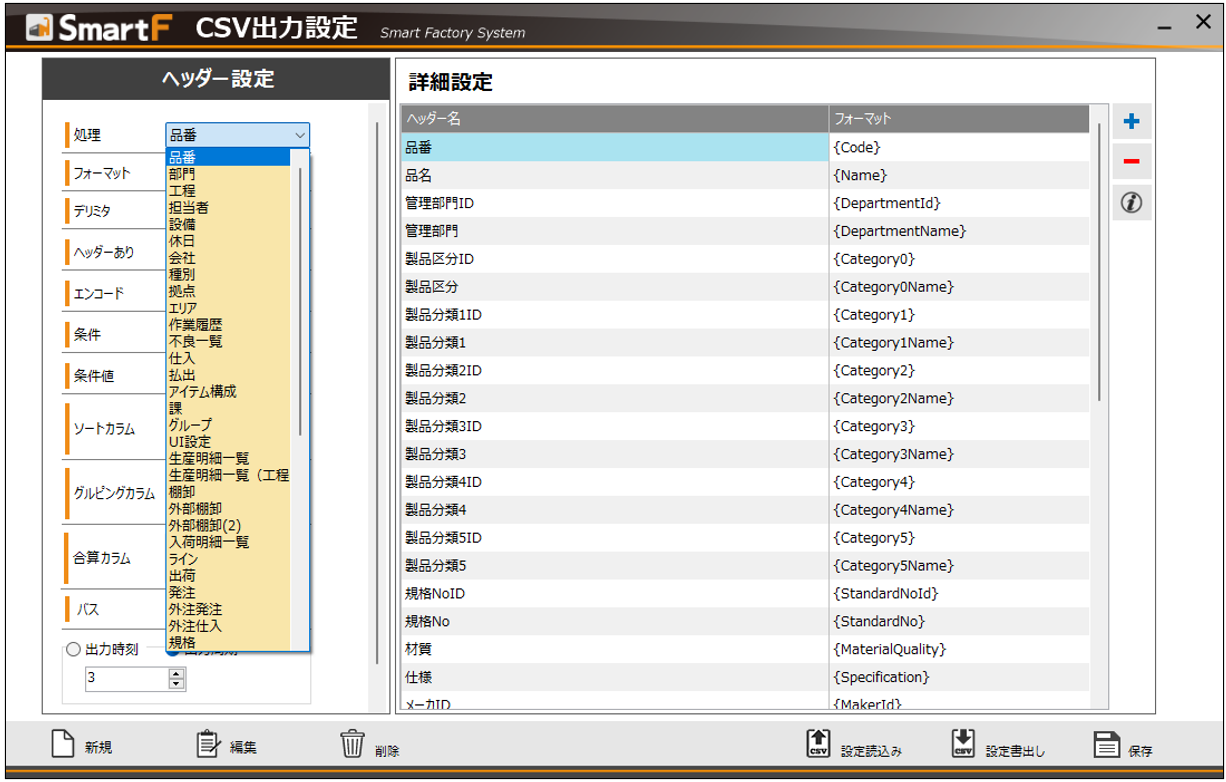Click the red minus remove-row icon

point(1131,162)
